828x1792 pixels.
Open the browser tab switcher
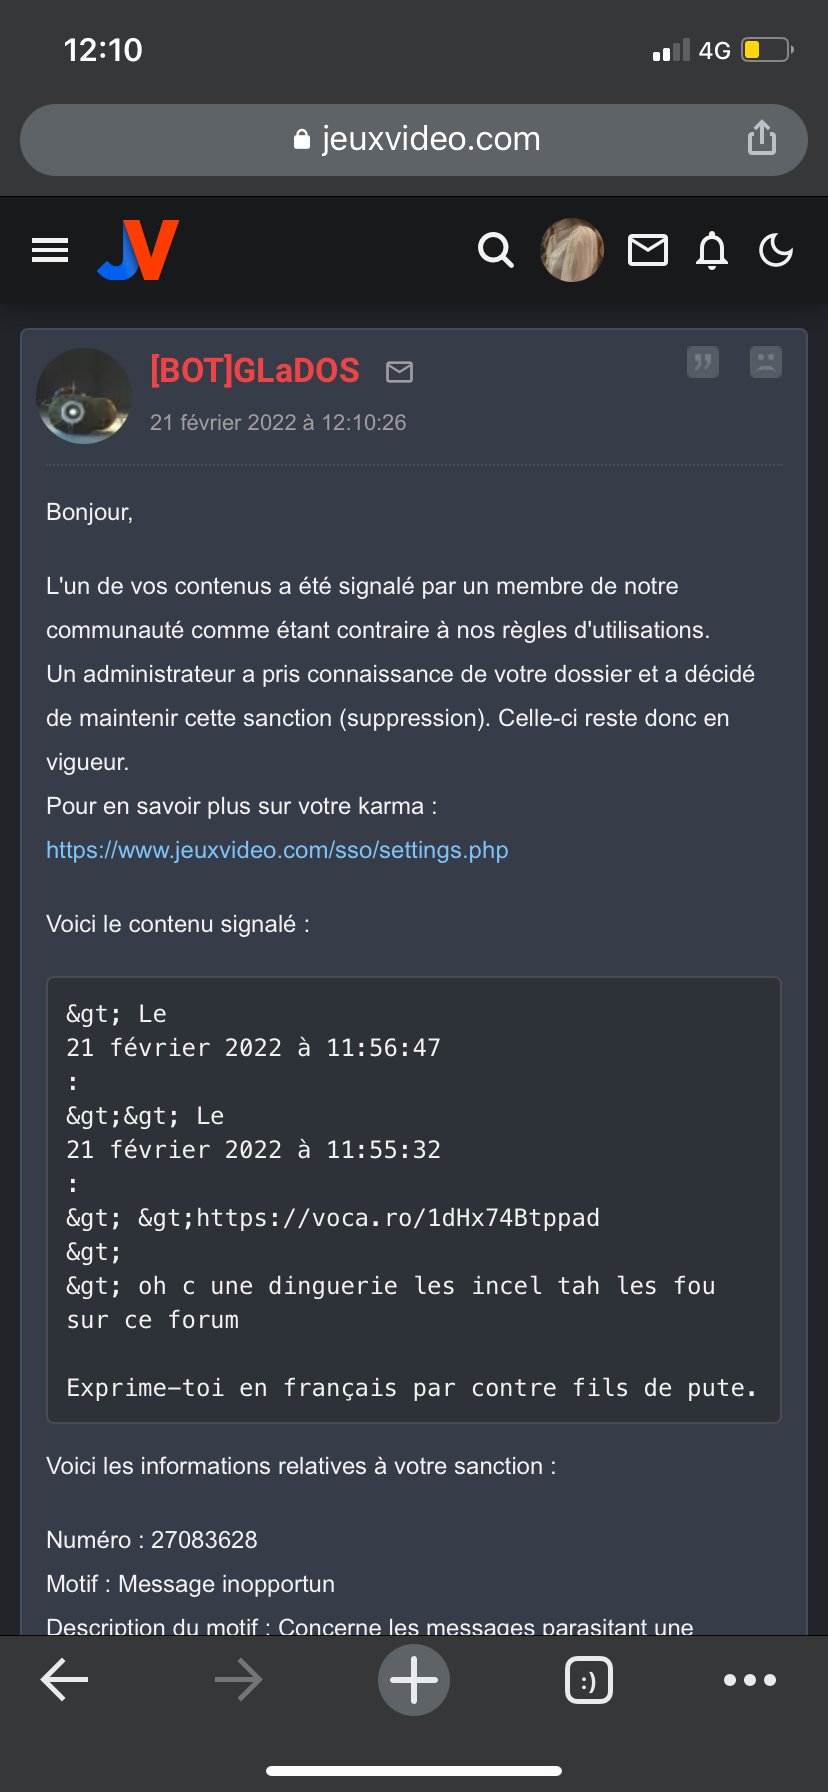589,1680
